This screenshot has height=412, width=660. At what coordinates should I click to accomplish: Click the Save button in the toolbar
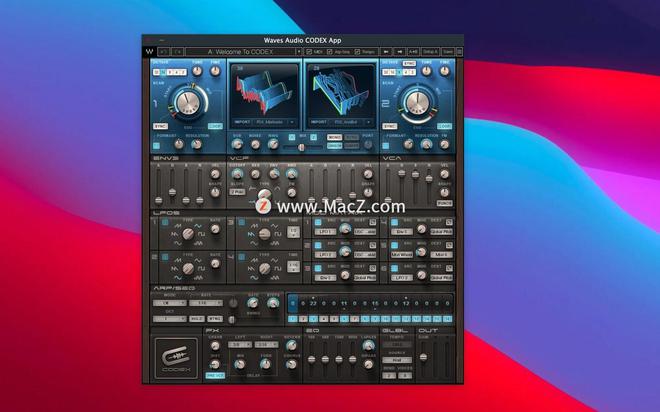447,51
